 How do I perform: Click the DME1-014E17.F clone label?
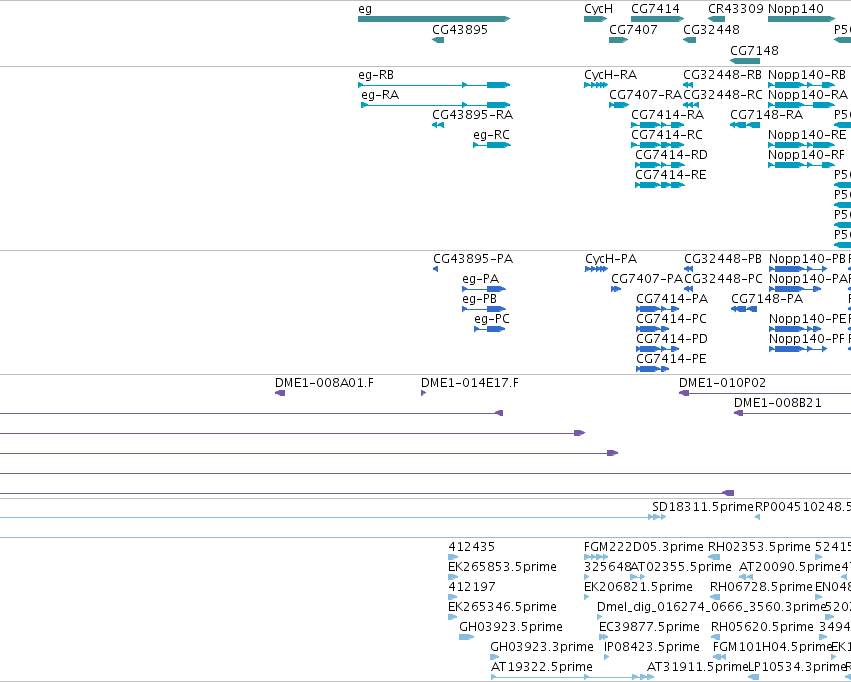click(x=469, y=383)
